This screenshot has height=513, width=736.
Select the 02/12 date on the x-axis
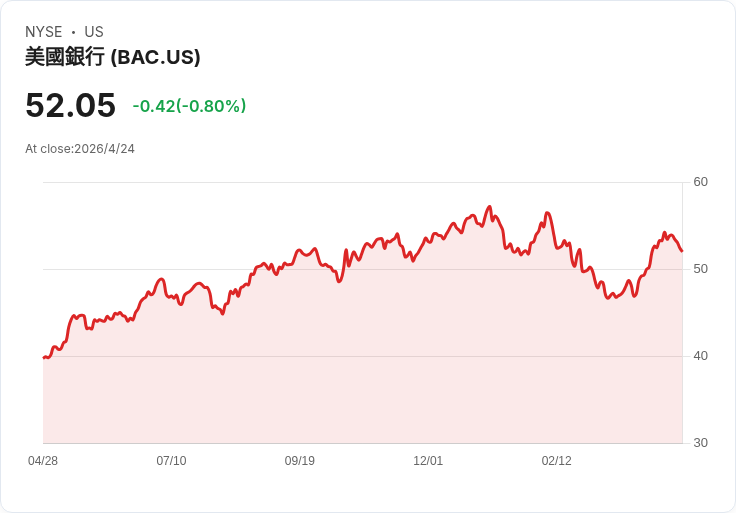(x=556, y=461)
